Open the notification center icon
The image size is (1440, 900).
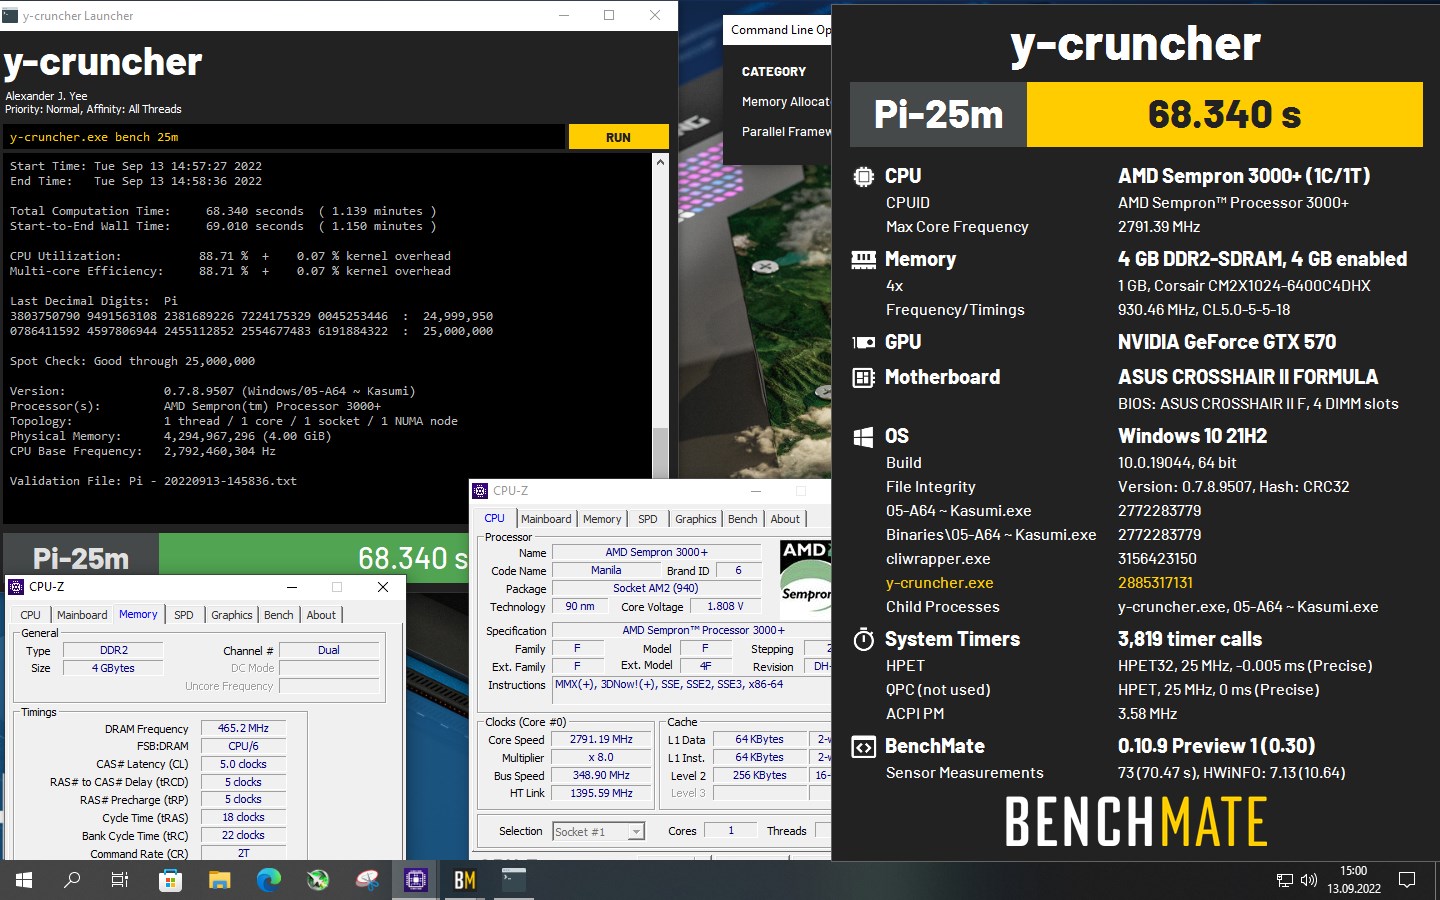coord(1407,880)
